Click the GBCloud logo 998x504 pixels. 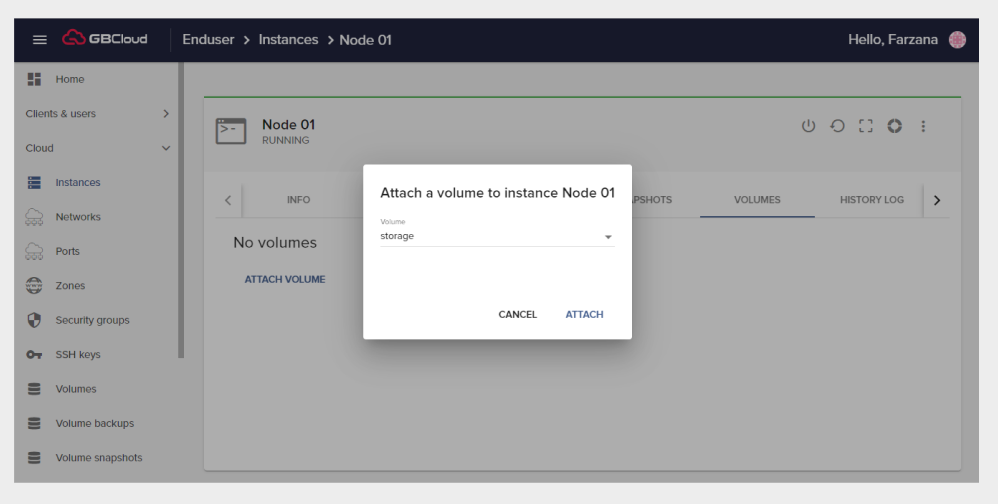point(105,40)
